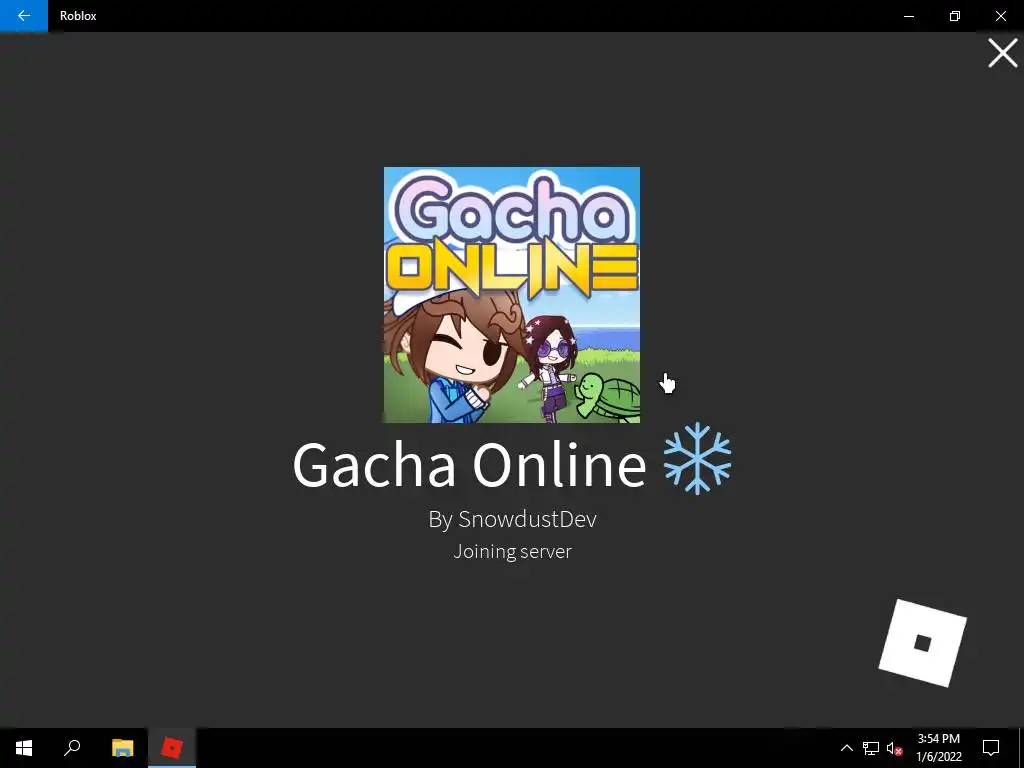Click the blue snowflake emoji beside title
Viewport: 1024px width, 768px height.
(x=697, y=458)
